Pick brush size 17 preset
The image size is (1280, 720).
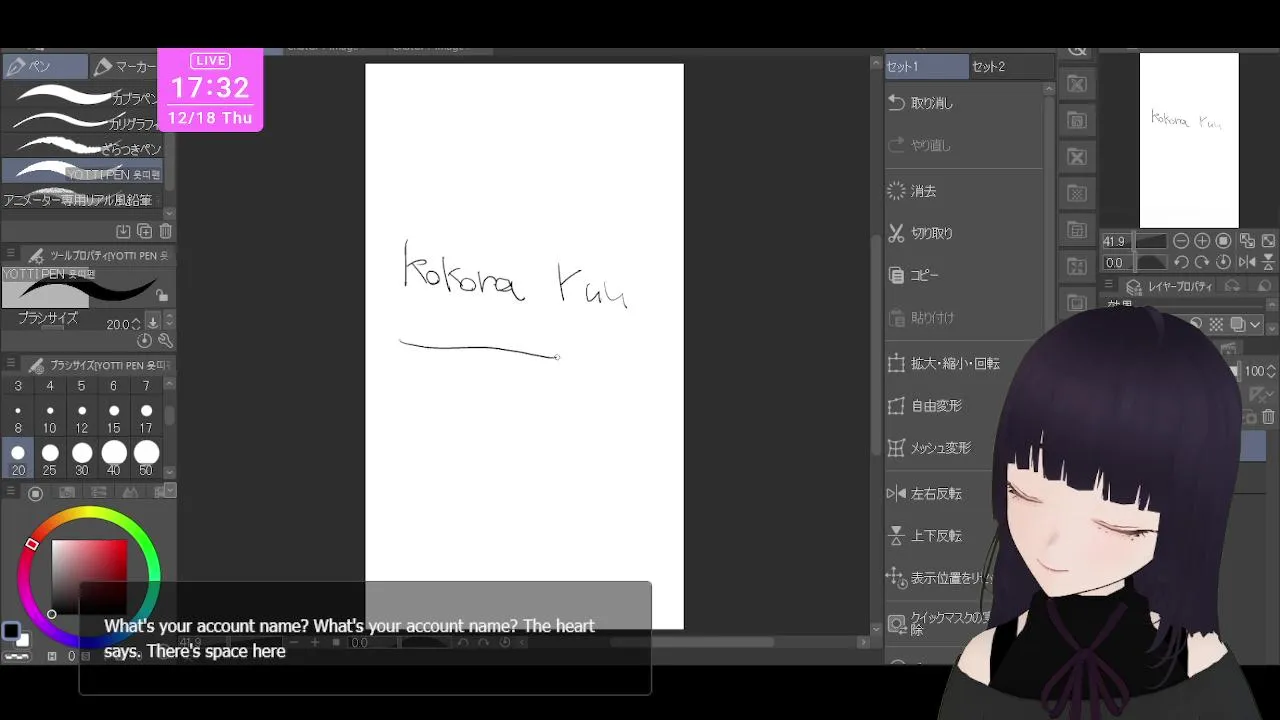(x=146, y=418)
